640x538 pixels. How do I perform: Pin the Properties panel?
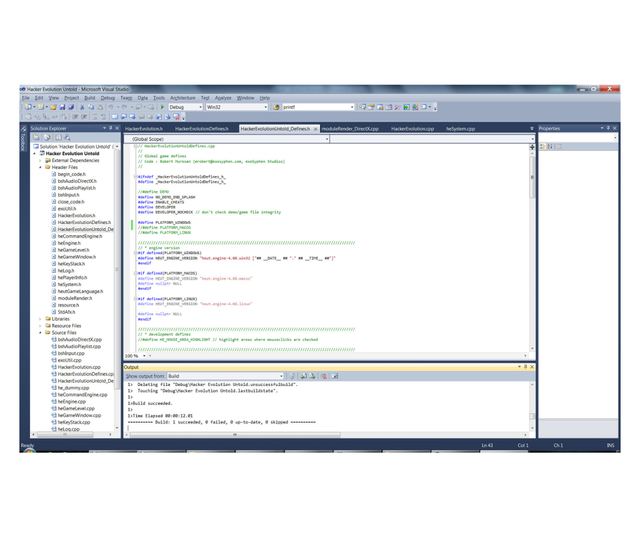[x=608, y=128]
